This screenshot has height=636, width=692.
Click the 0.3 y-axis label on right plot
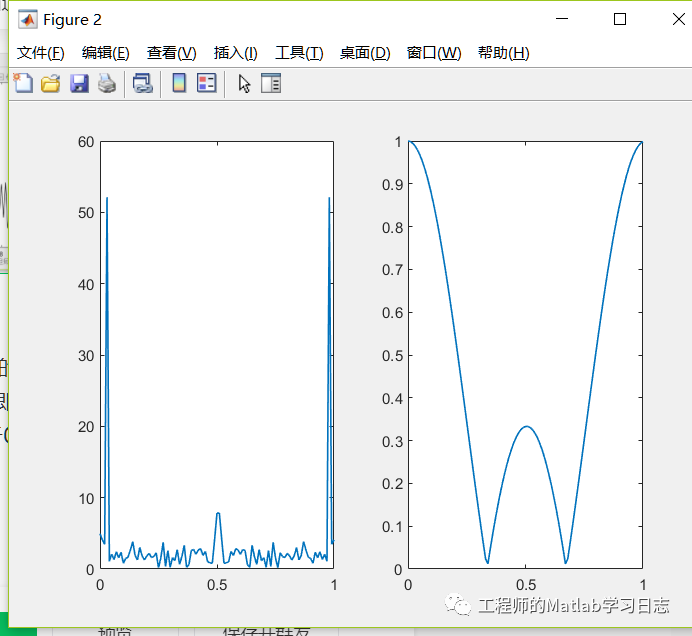pos(393,441)
